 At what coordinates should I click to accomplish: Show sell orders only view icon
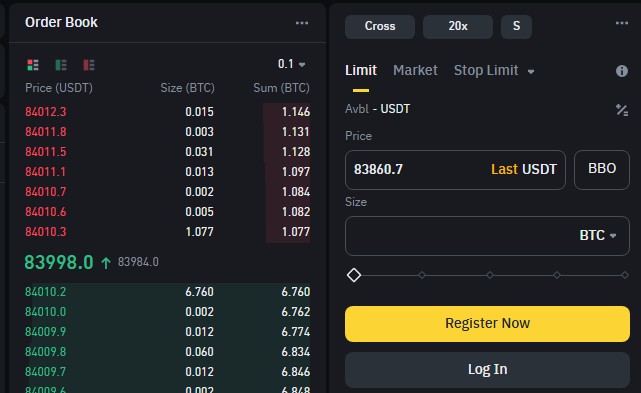(89, 65)
